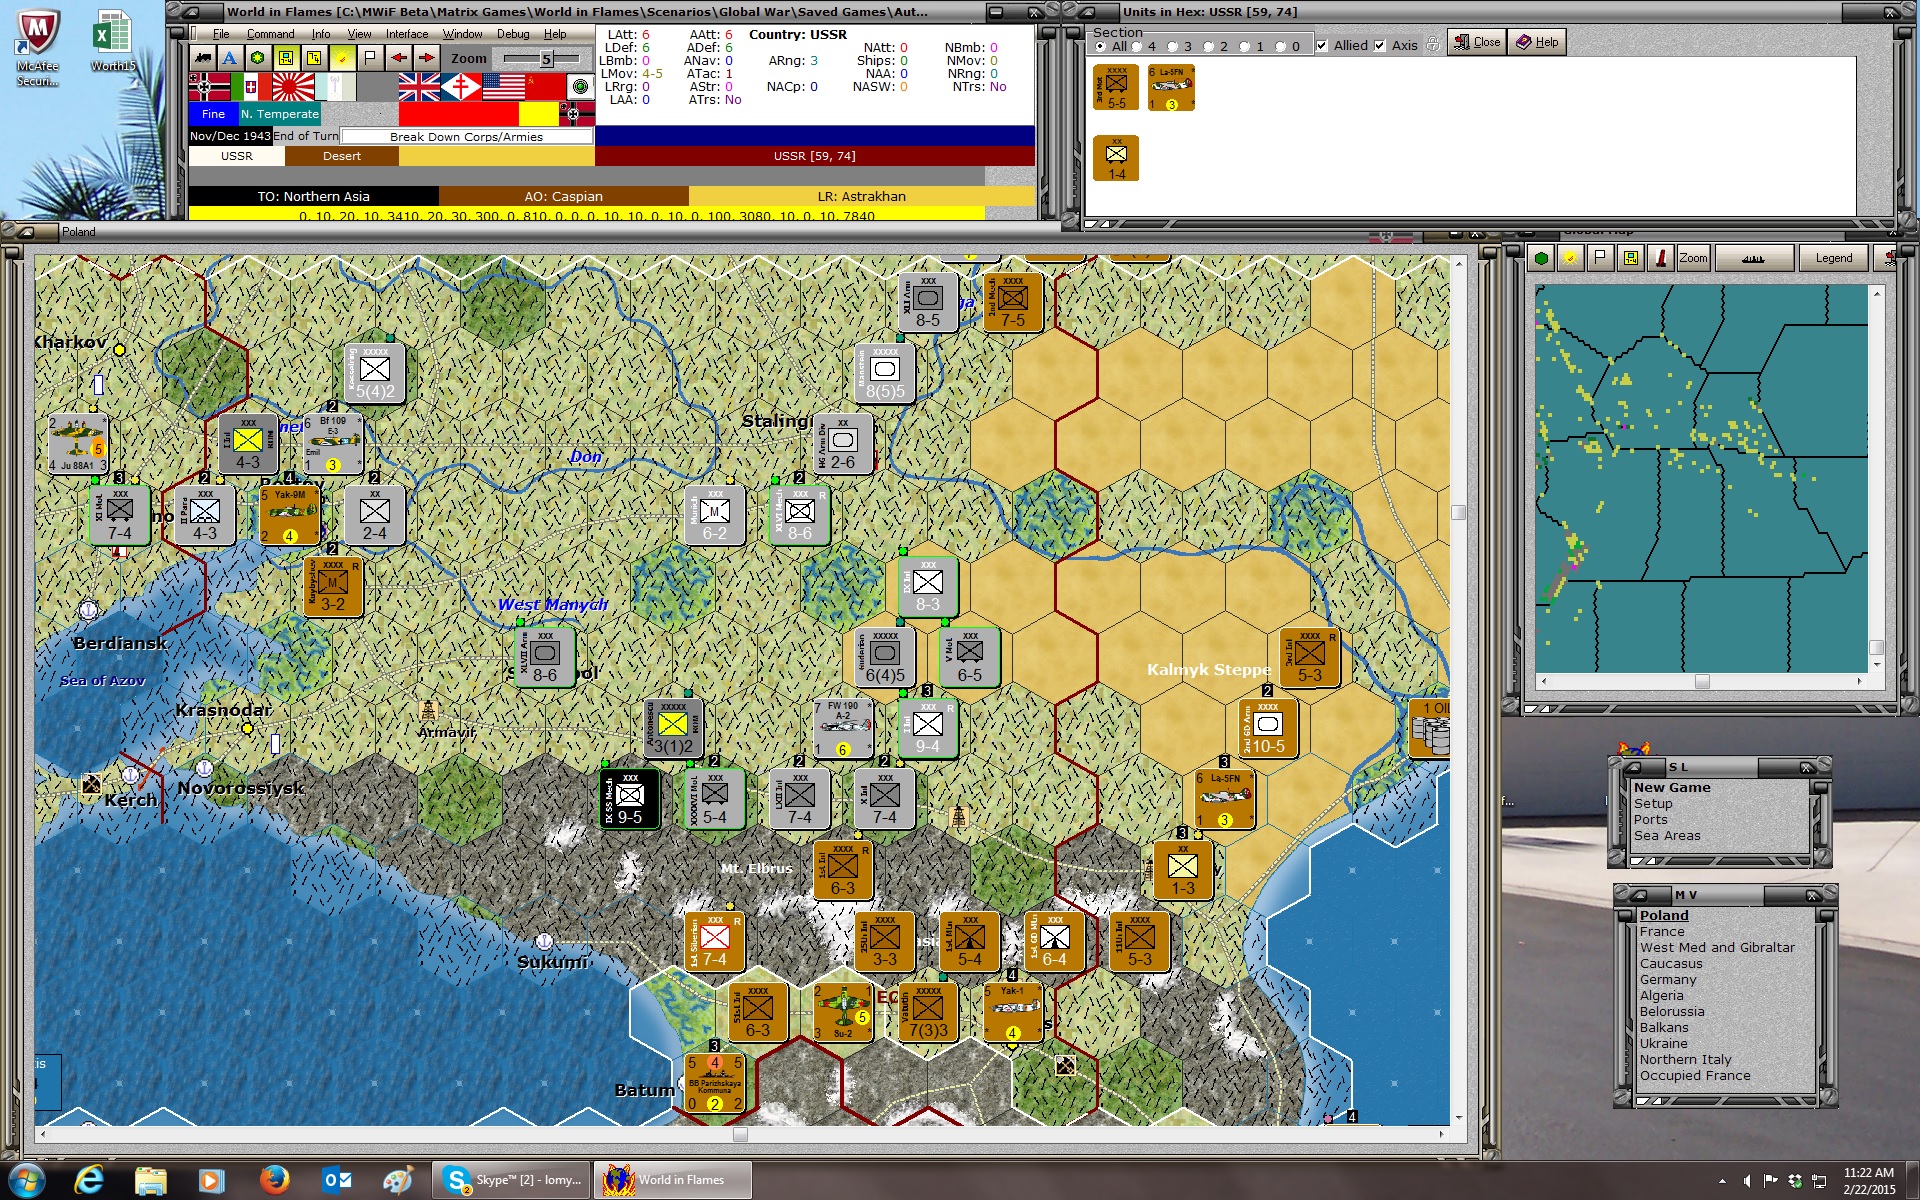The width and height of the screenshot is (1920, 1200).
Task: Select Ukraine in the M V list
Action: point(1664,1044)
